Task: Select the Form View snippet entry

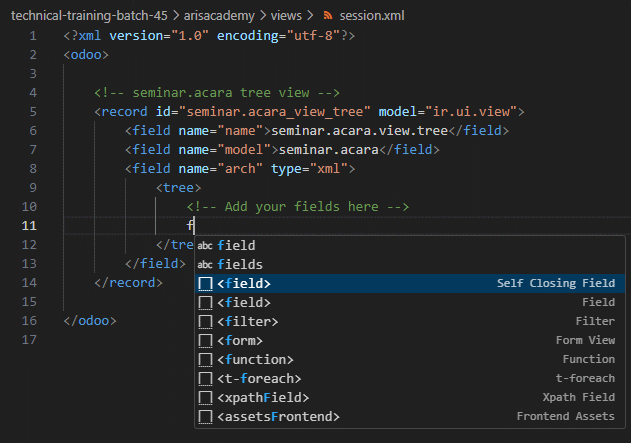Action: [410, 340]
